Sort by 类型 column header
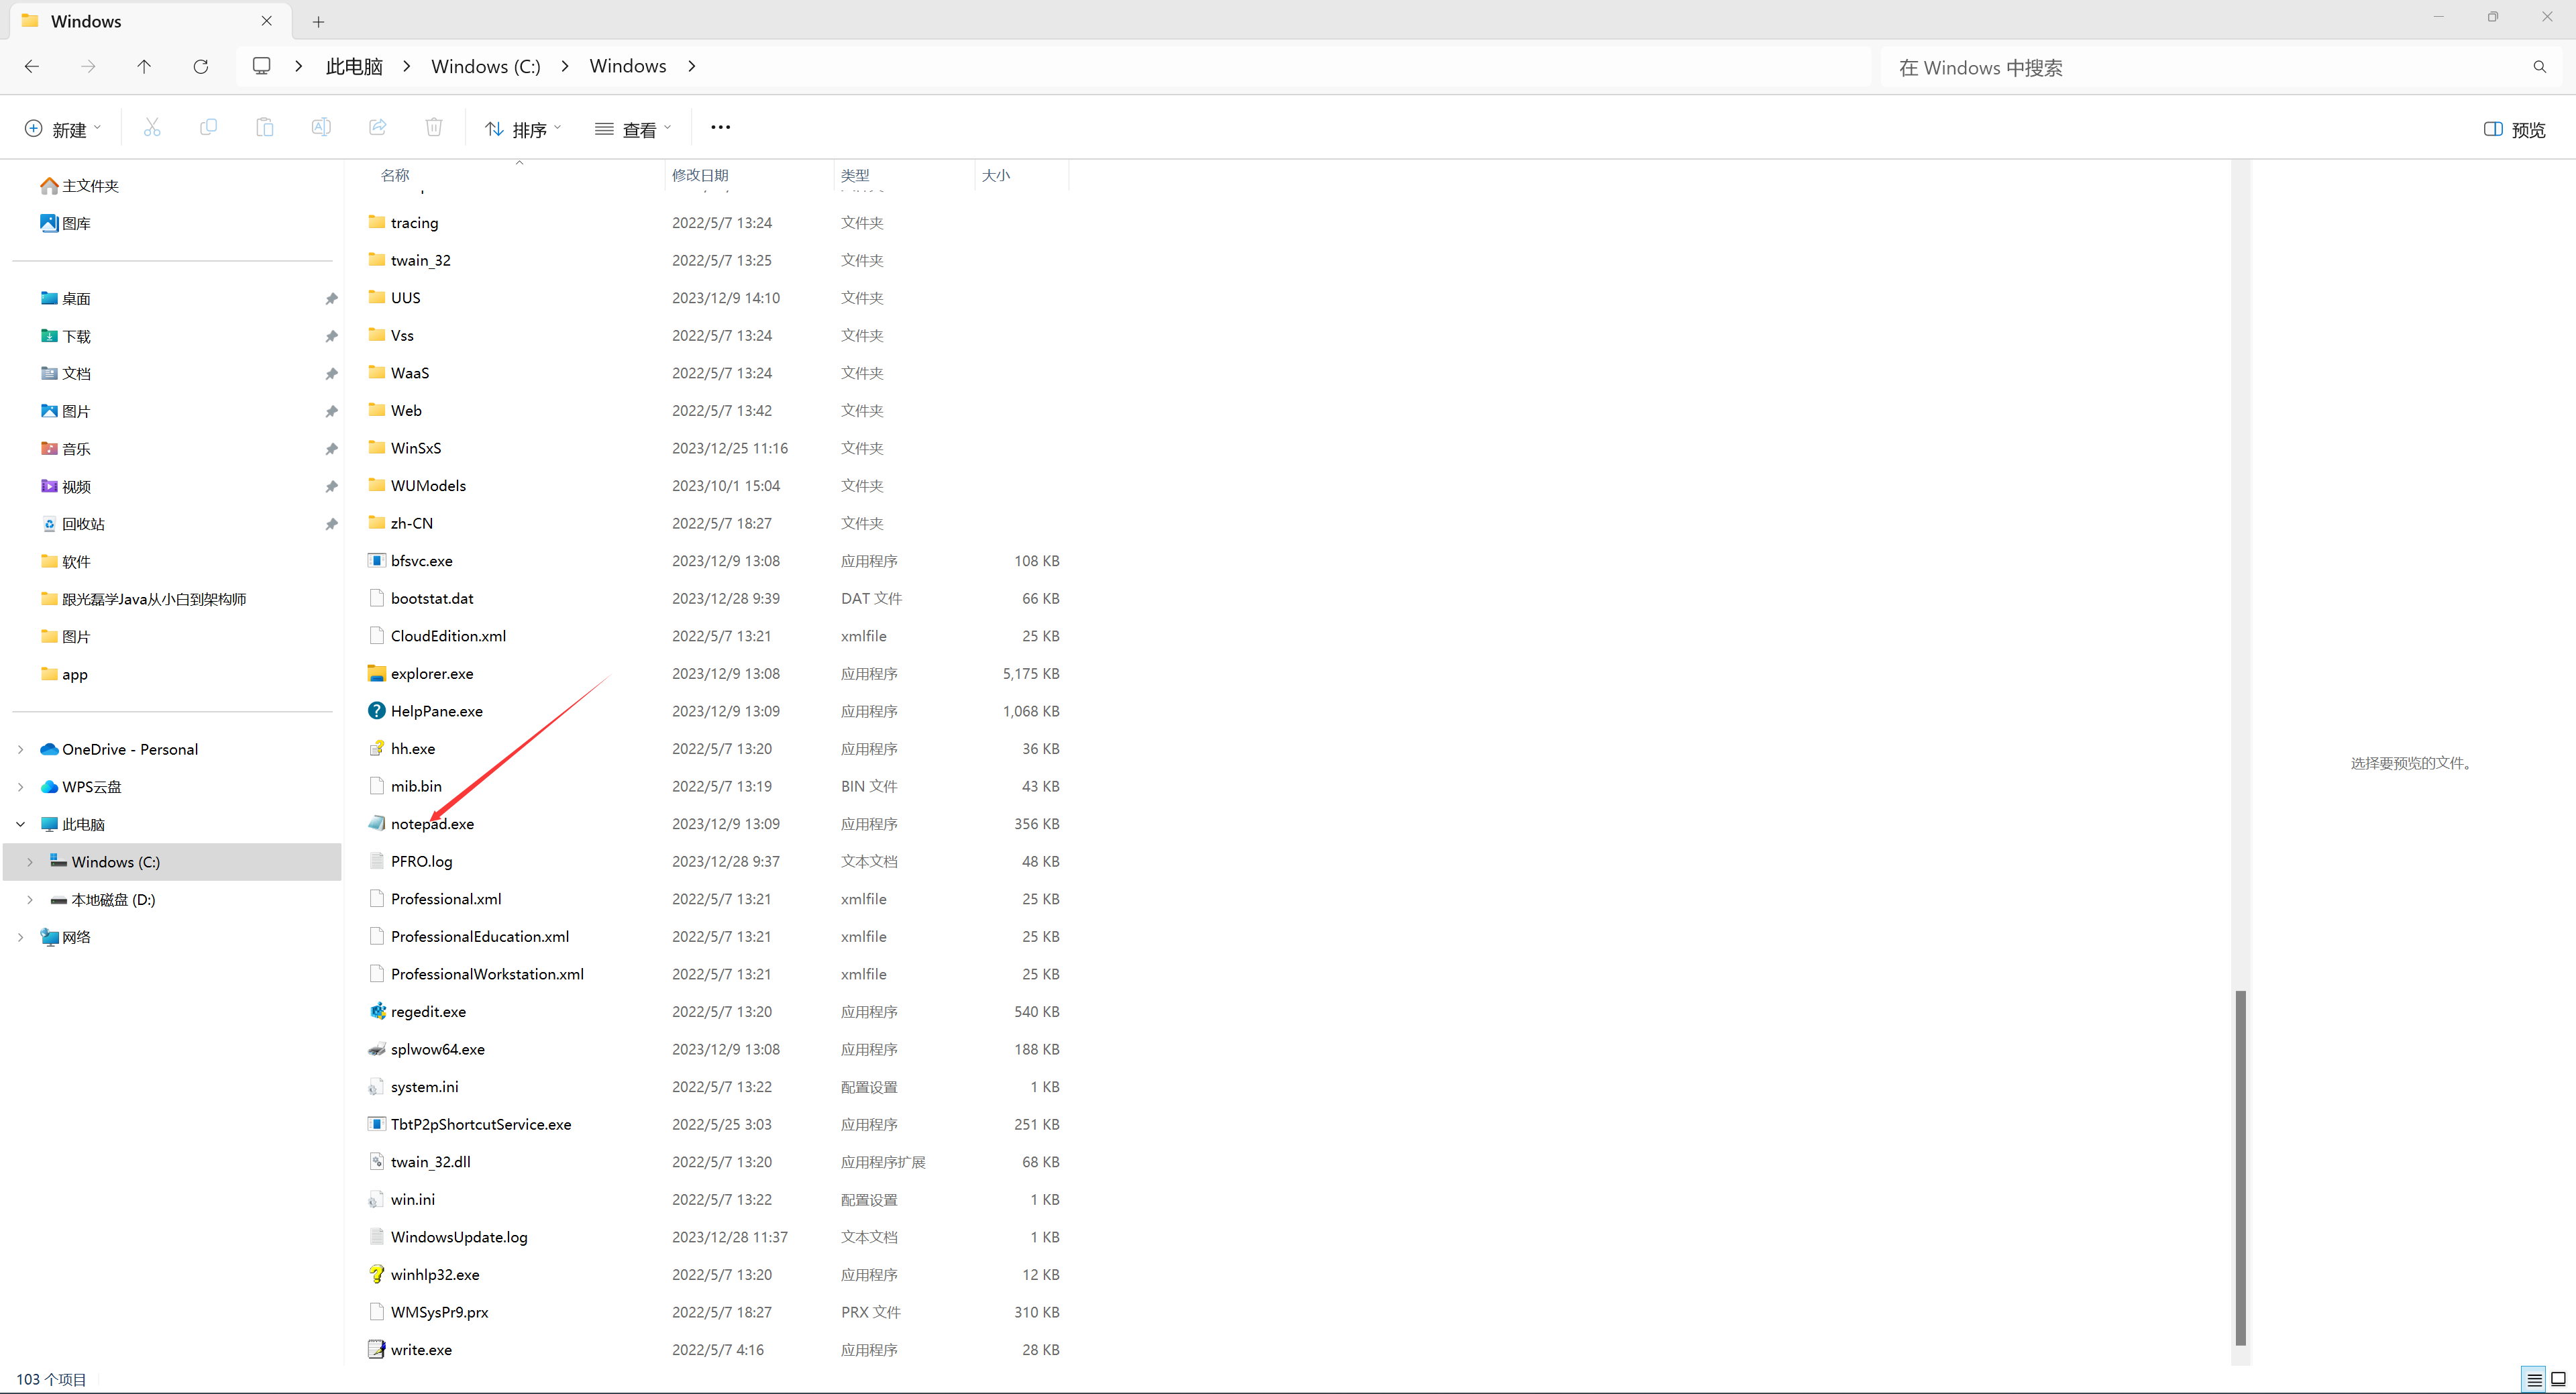This screenshot has height=1394, width=2576. click(x=855, y=175)
